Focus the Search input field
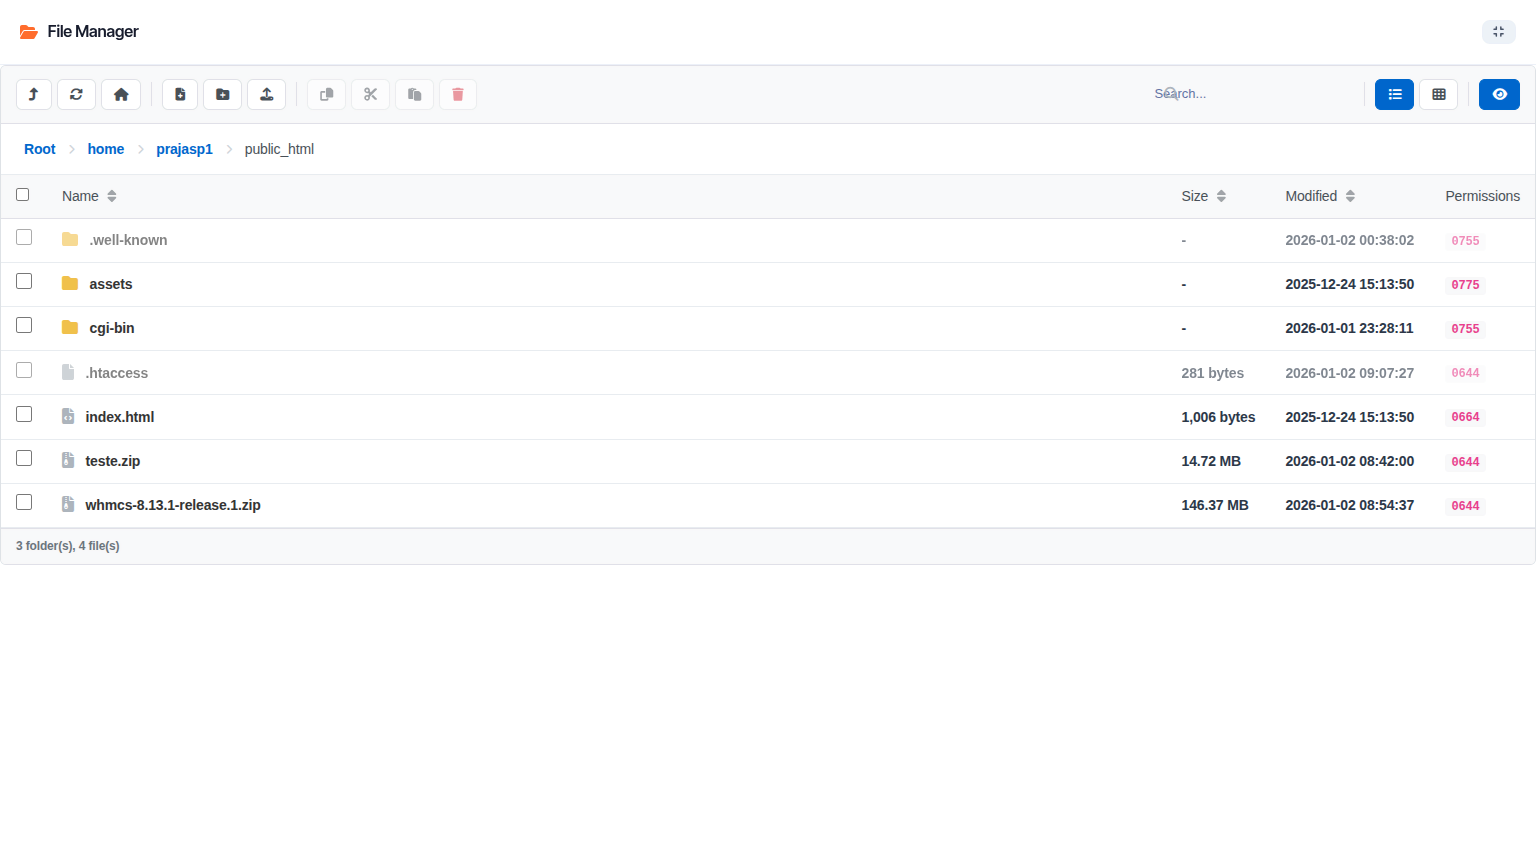 point(1250,94)
